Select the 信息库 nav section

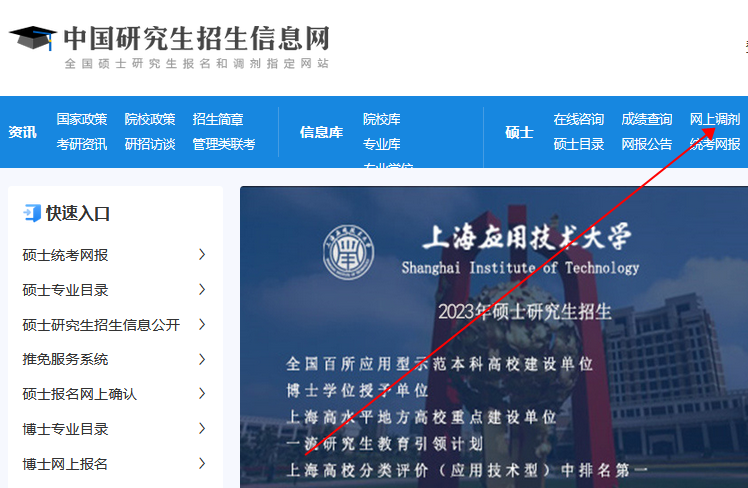tap(321, 132)
